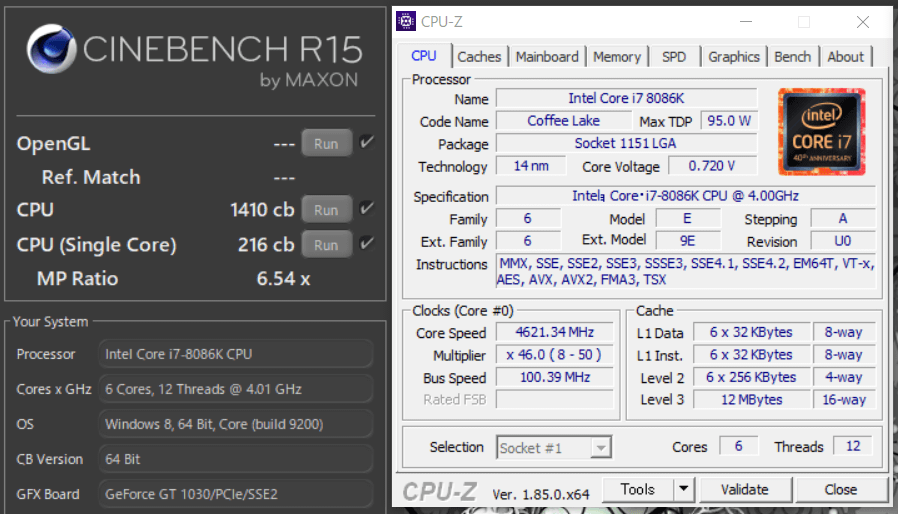Click the 0.720 V core voltage value
The image size is (898, 514).
point(713,166)
